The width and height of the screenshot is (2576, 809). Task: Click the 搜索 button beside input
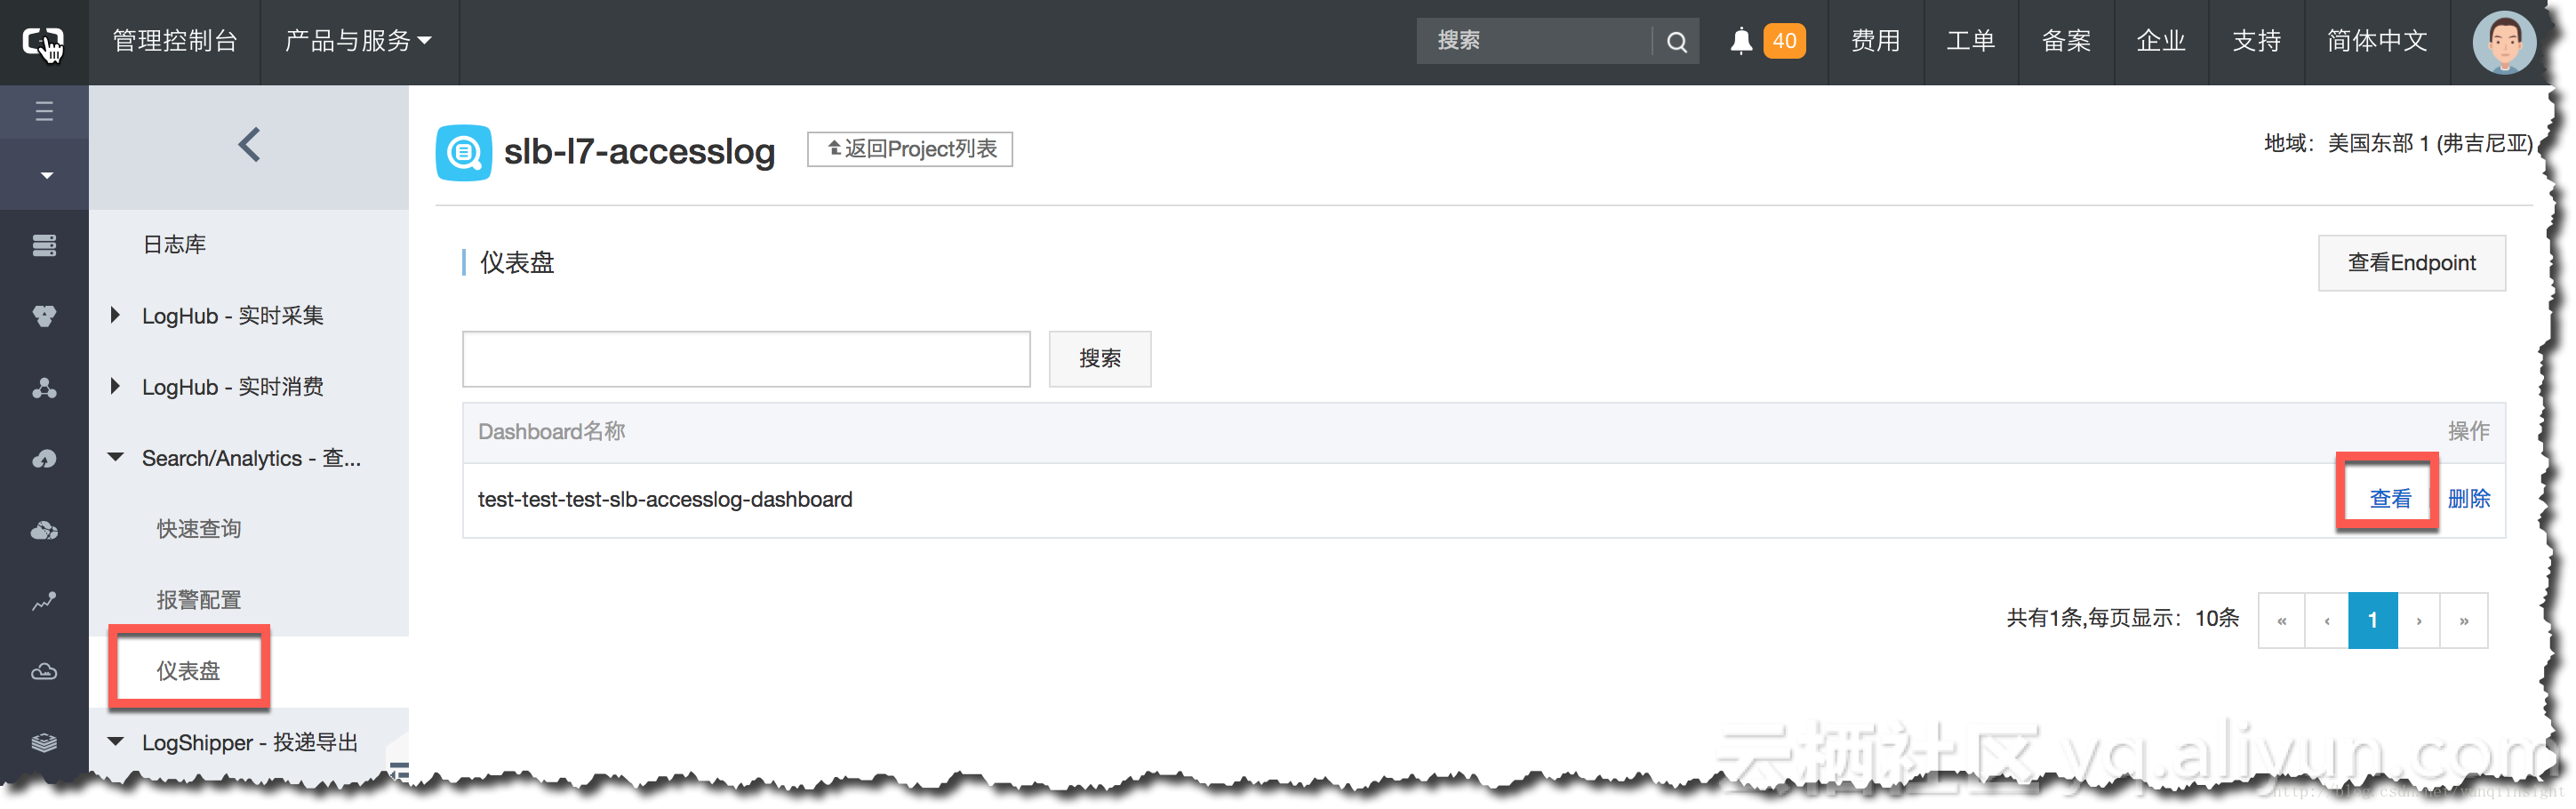pyautogui.click(x=1099, y=359)
